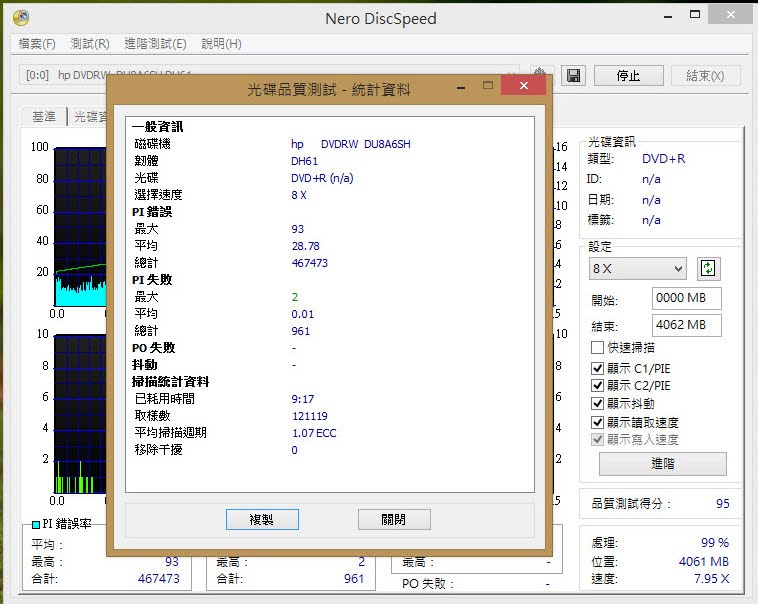Click quality score value 95
Image resolution: width=758 pixels, height=604 pixels.
[x=723, y=504]
